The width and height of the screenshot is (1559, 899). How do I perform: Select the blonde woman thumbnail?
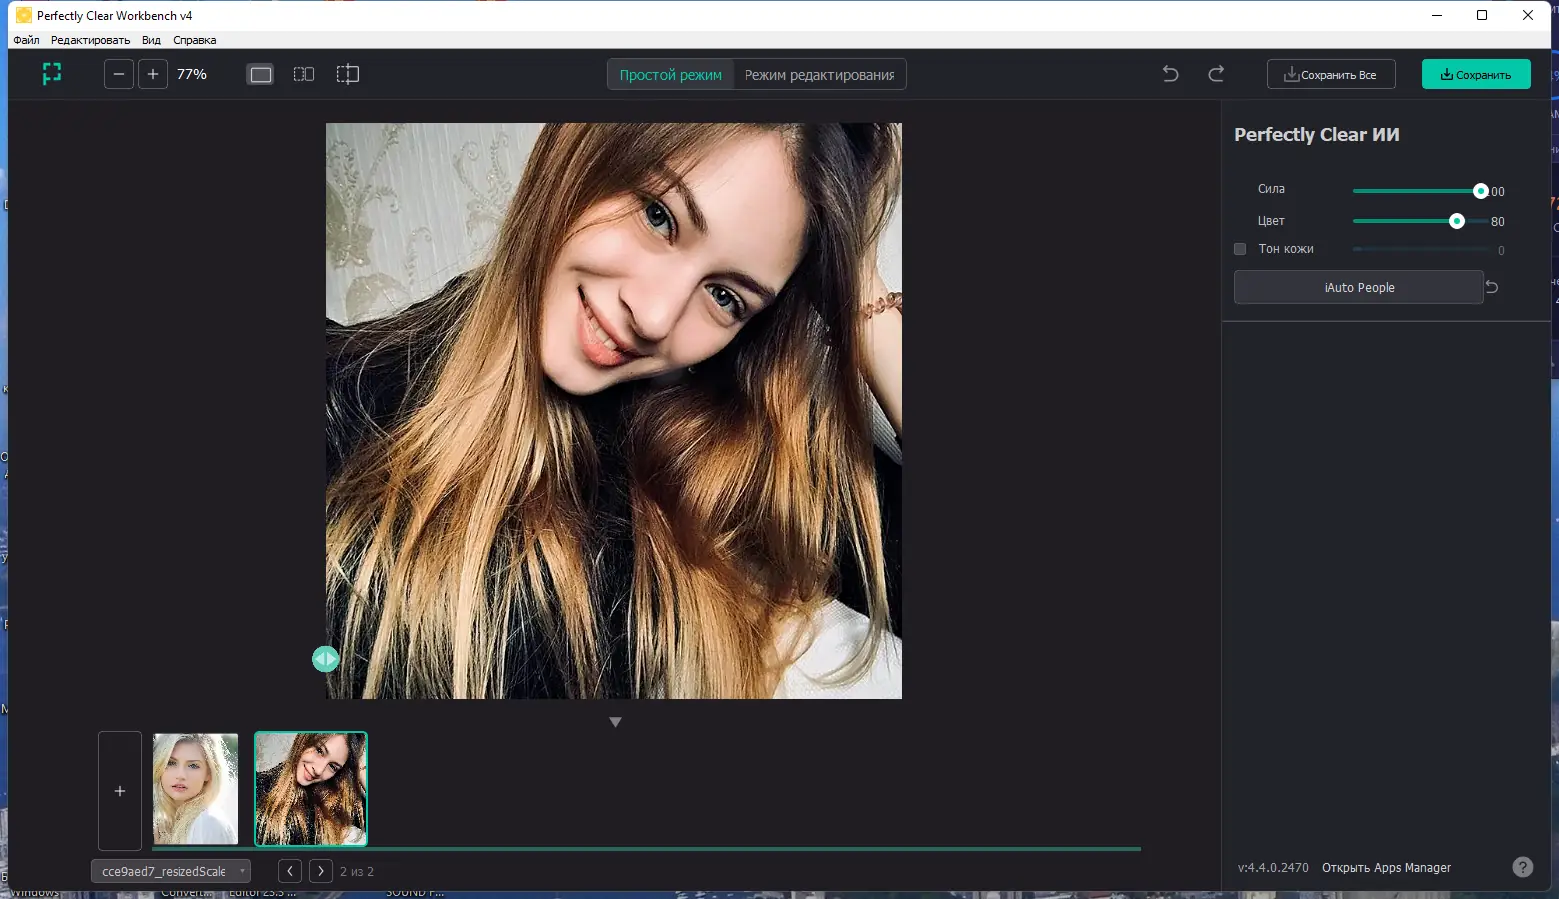[196, 789]
